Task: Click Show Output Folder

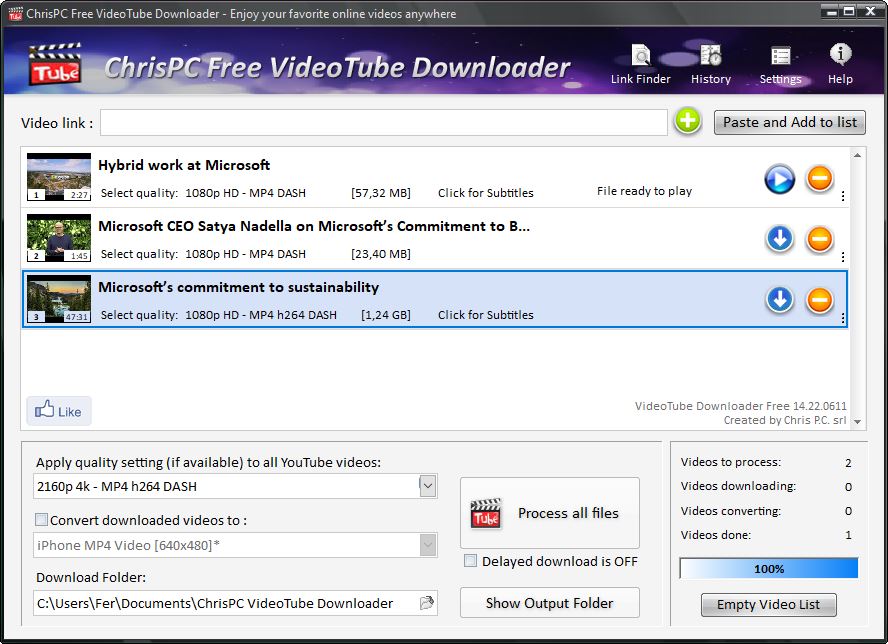Action: [x=549, y=603]
